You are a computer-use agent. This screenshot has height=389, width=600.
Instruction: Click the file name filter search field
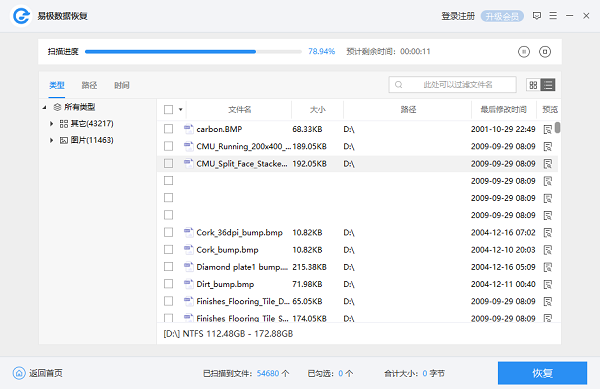click(453, 85)
